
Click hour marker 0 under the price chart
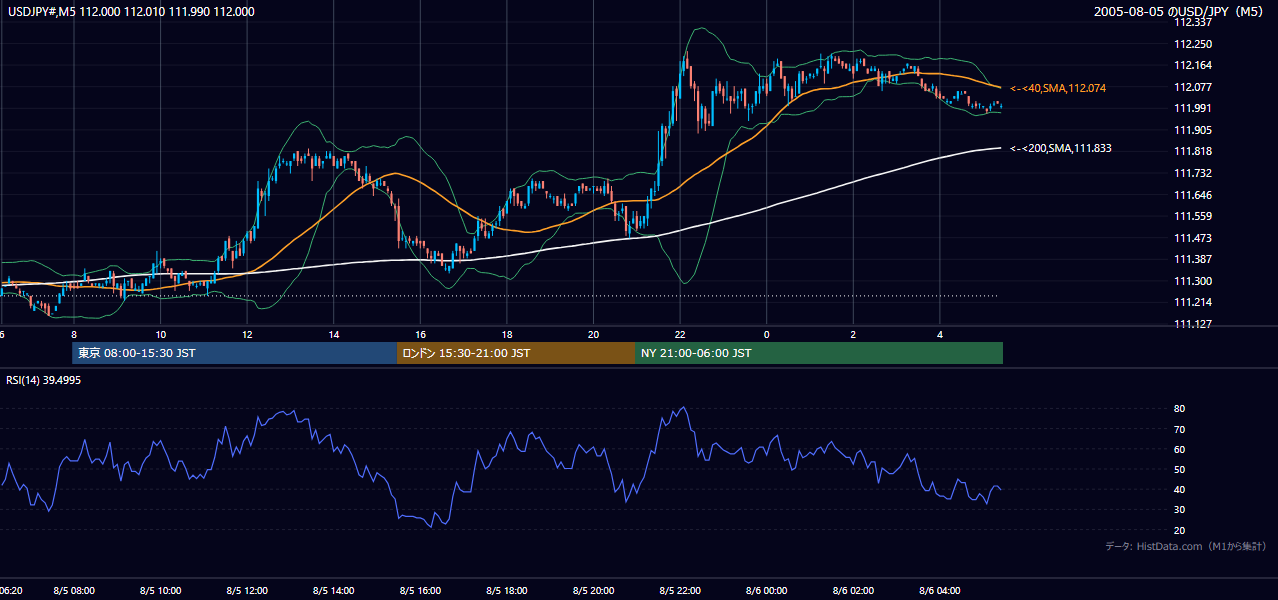point(767,334)
